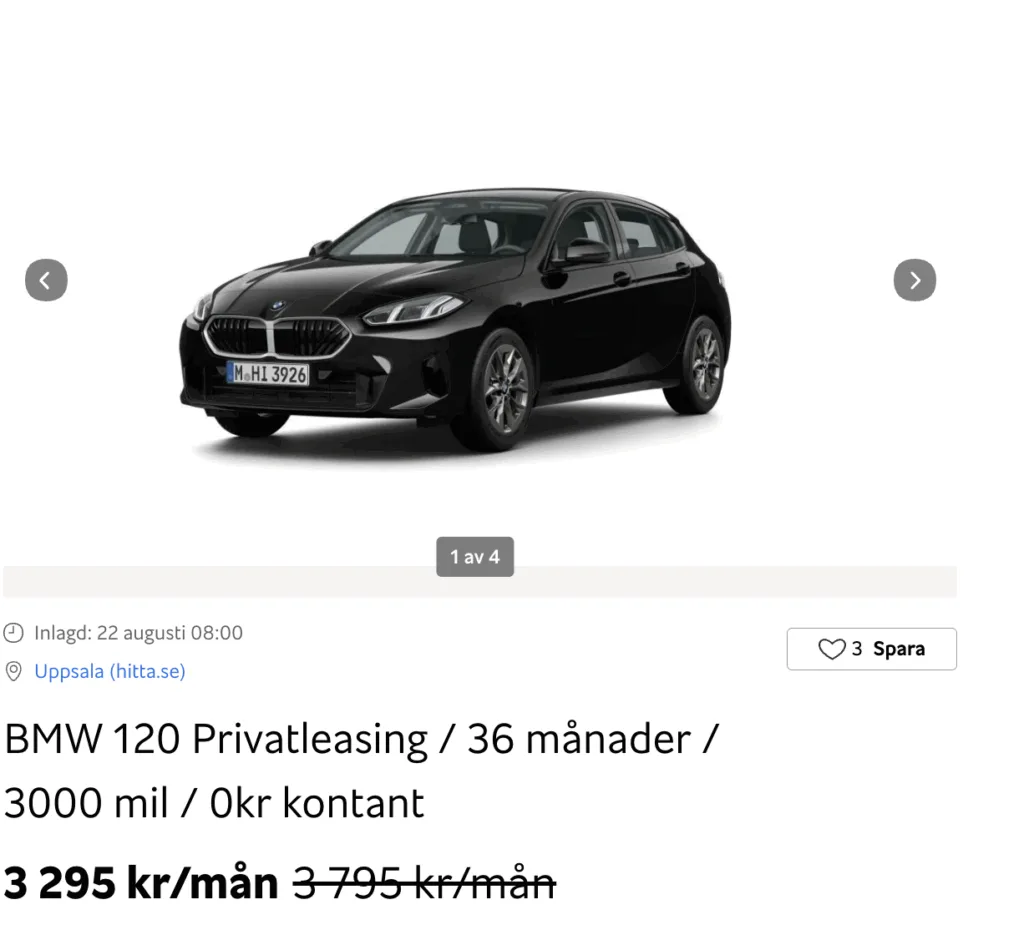Save the listing with Spara button
The height and width of the screenshot is (940, 1024).
871,649
